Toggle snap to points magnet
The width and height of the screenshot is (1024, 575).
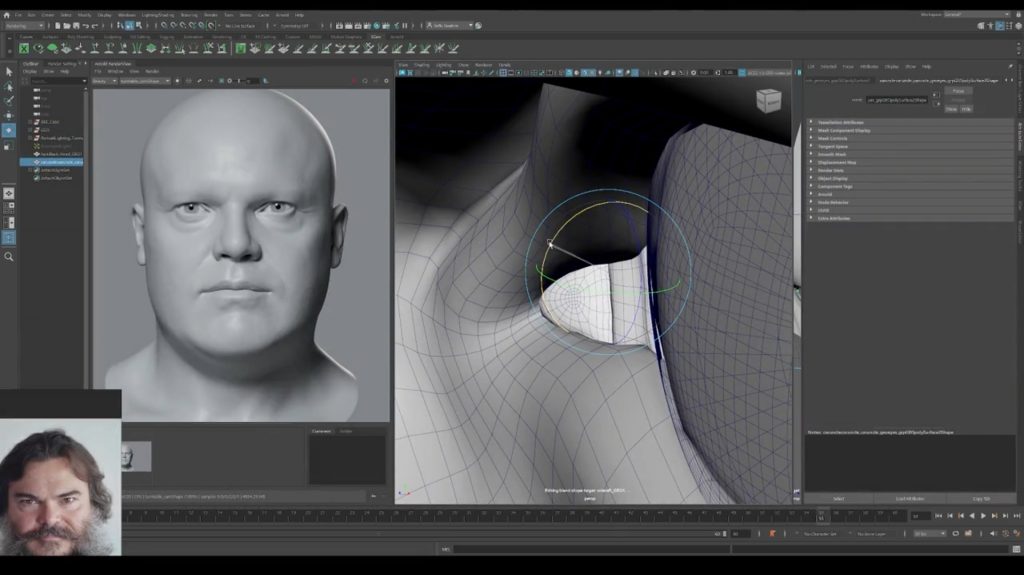182,25
